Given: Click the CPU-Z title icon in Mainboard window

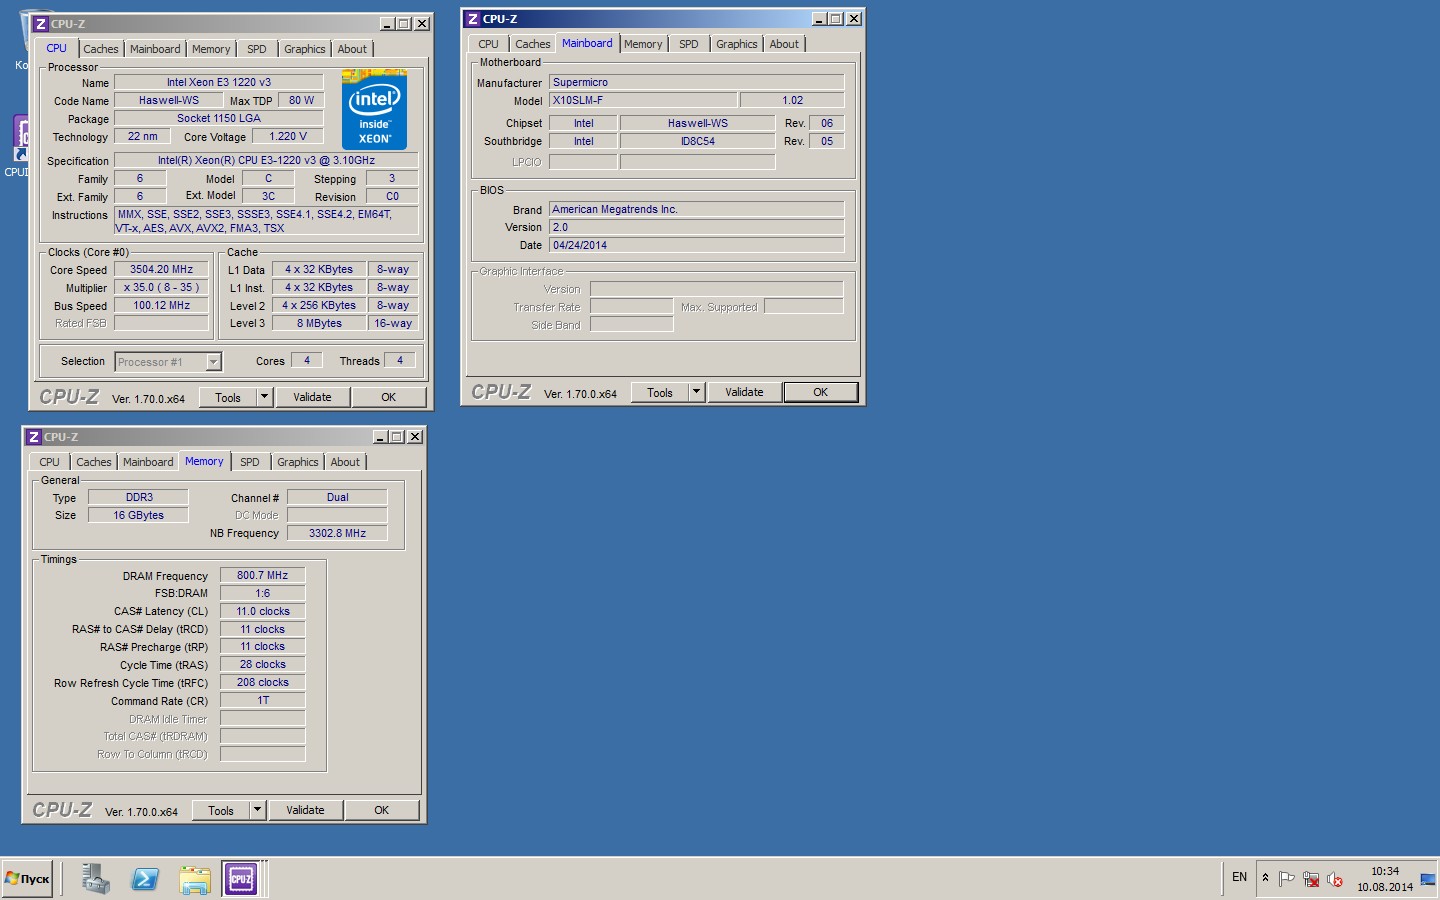Looking at the screenshot, I should [473, 18].
